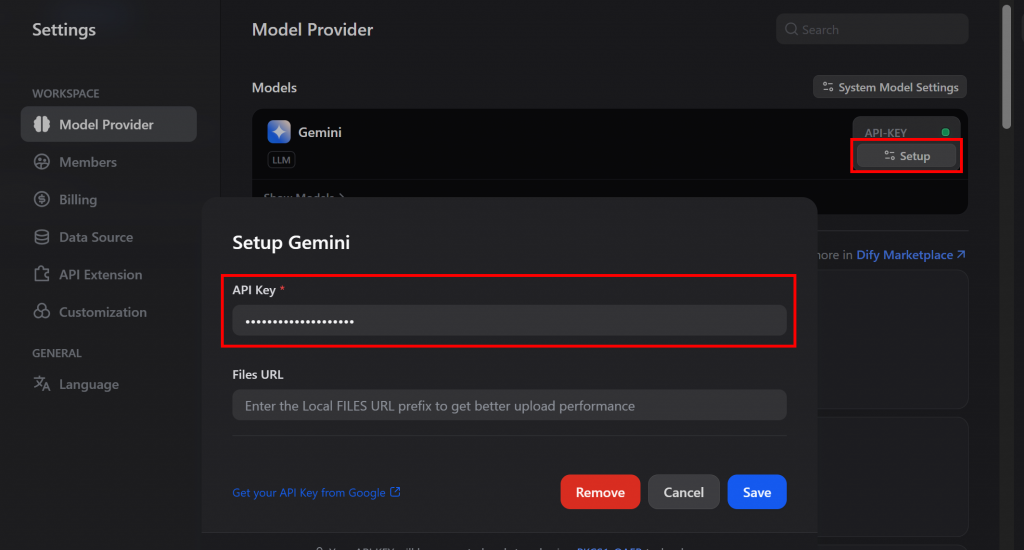The height and width of the screenshot is (550, 1024).
Task: Go to Billing settings
Action: coord(77,199)
